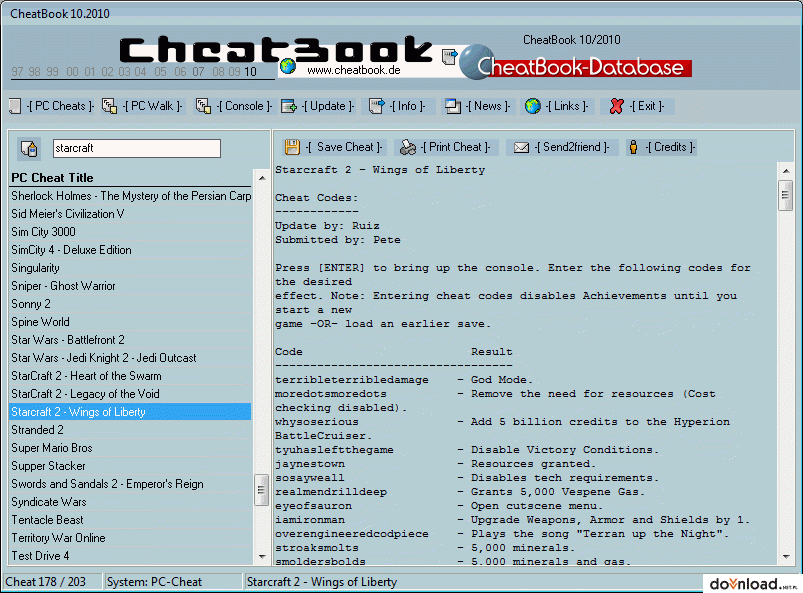This screenshot has height=593, width=803.
Task: Select Spine World in the list
Action: pos(131,322)
